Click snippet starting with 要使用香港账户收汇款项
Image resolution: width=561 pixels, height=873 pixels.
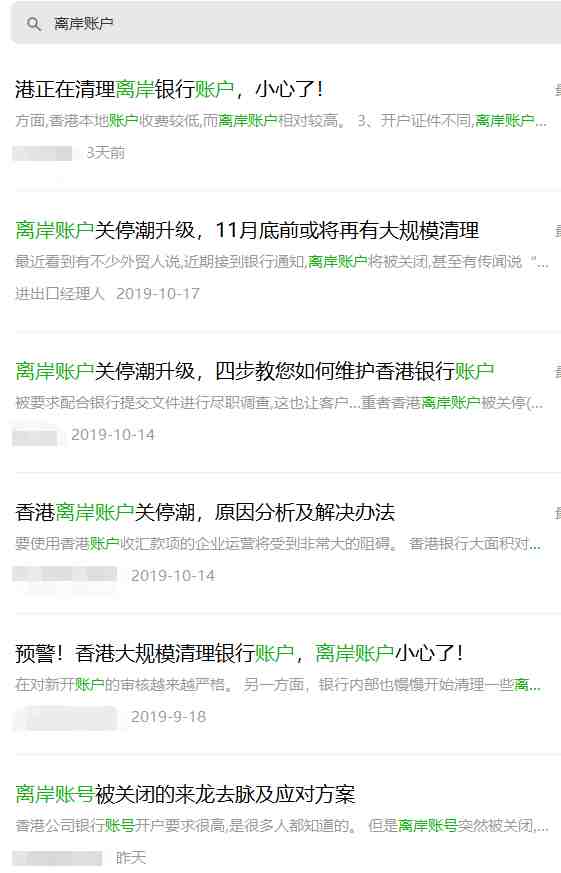tap(278, 543)
